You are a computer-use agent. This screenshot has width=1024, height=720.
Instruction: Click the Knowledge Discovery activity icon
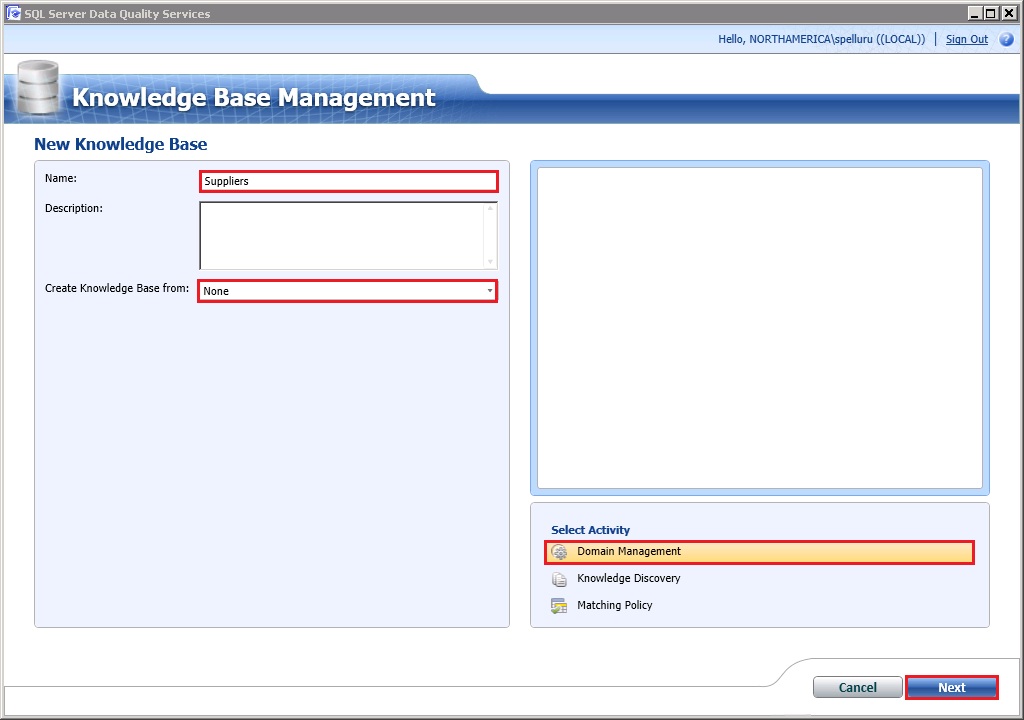point(560,578)
